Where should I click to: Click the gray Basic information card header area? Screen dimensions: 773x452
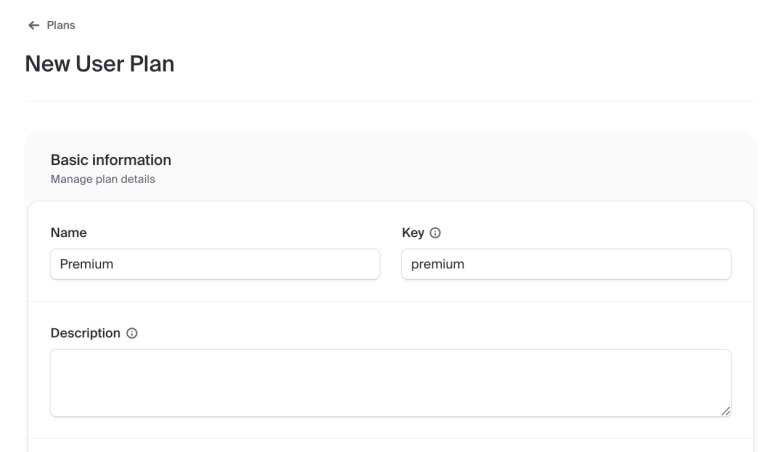coord(390,166)
